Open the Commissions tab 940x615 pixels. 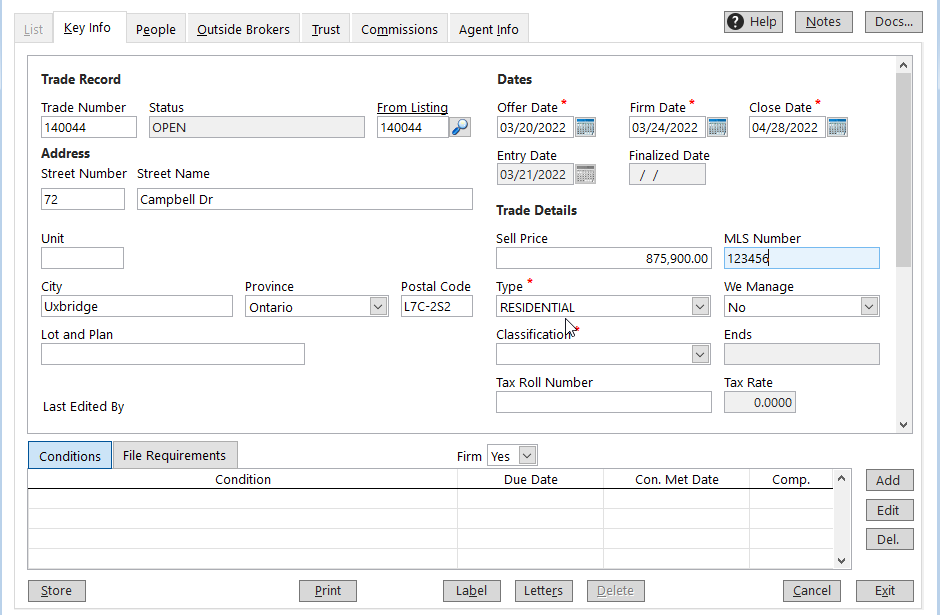(x=399, y=29)
